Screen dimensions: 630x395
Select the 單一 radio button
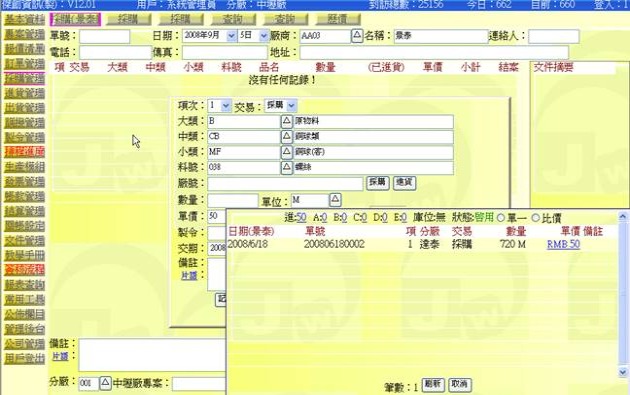(501, 218)
